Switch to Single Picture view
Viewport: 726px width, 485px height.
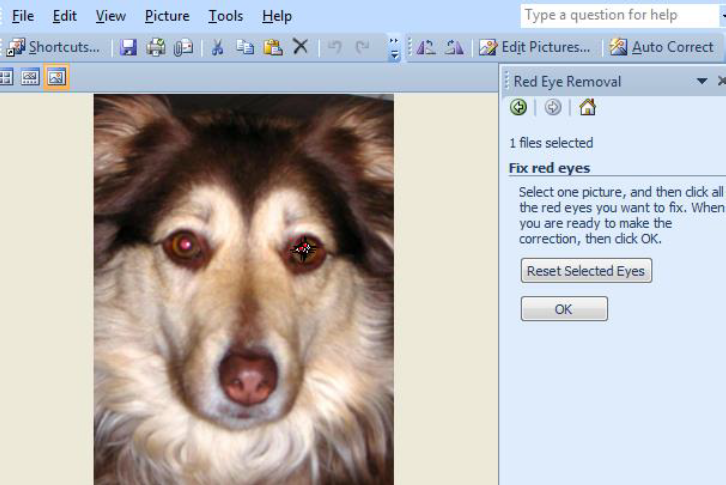click(56, 77)
